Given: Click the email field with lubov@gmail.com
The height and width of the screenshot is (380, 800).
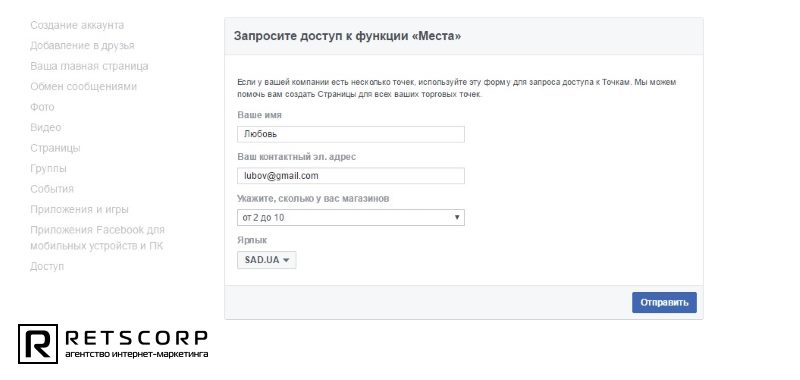Looking at the screenshot, I should (x=351, y=175).
